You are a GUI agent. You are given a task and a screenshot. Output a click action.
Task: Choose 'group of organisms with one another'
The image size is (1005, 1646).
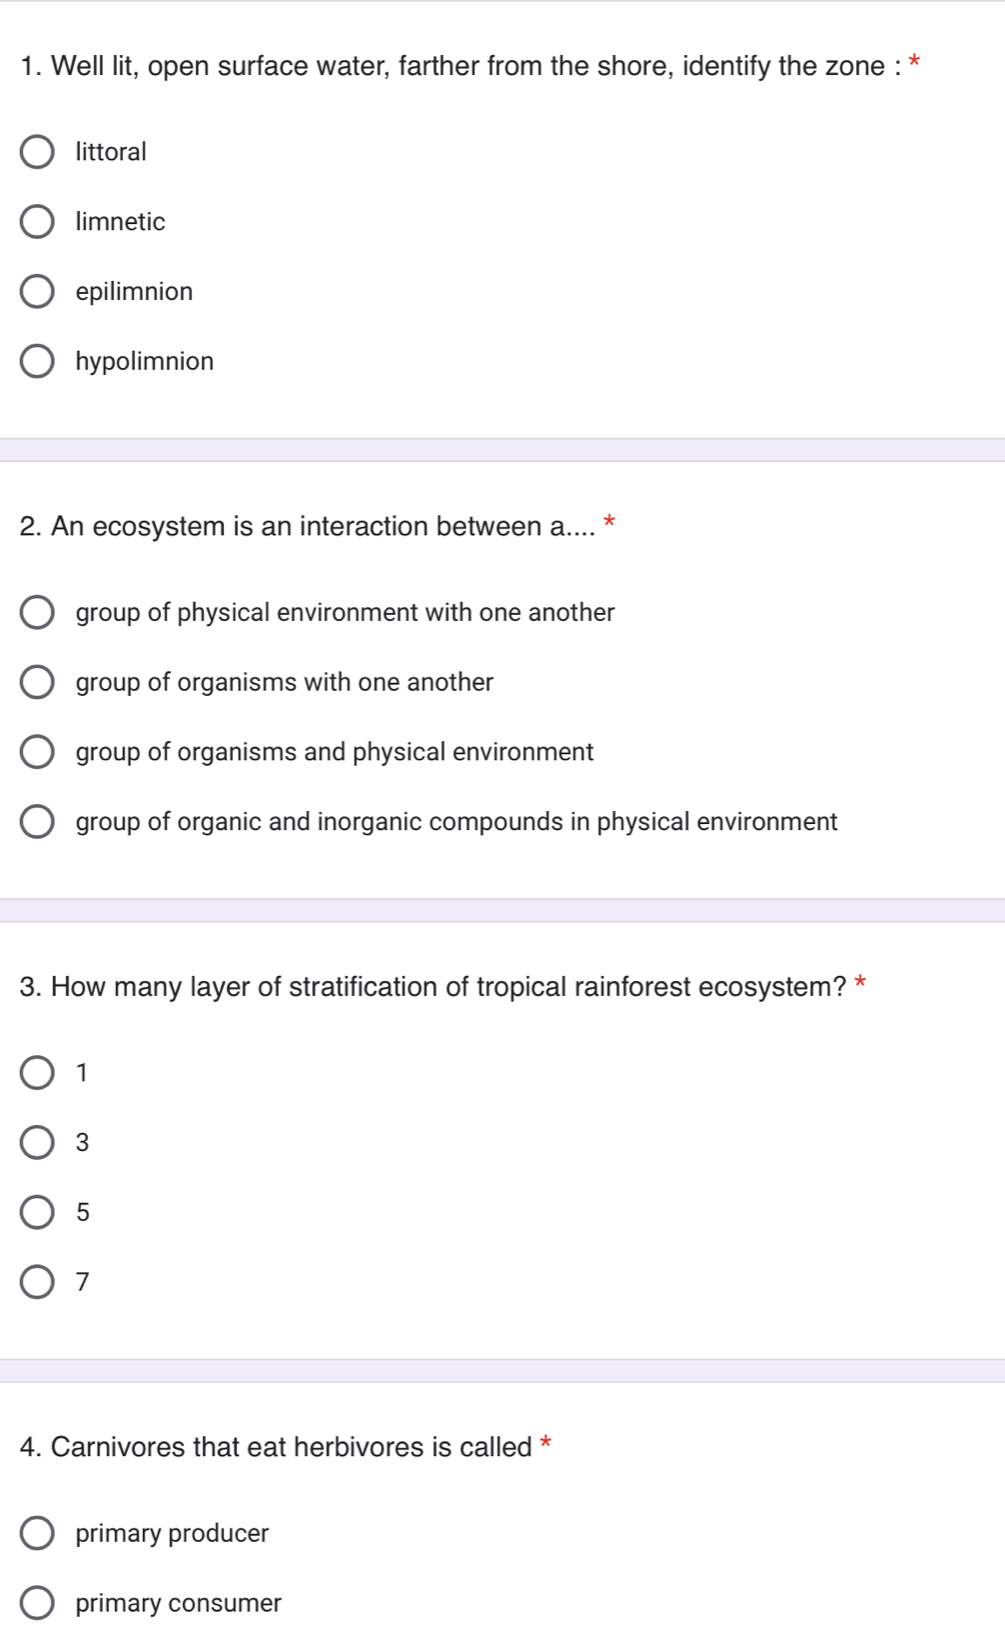38,683
